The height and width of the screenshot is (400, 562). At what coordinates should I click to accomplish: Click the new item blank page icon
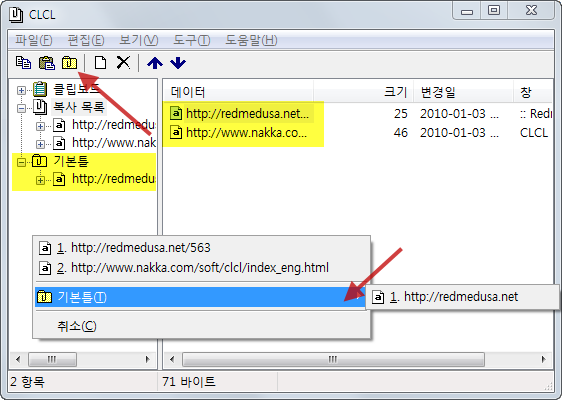[x=100, y=63]
